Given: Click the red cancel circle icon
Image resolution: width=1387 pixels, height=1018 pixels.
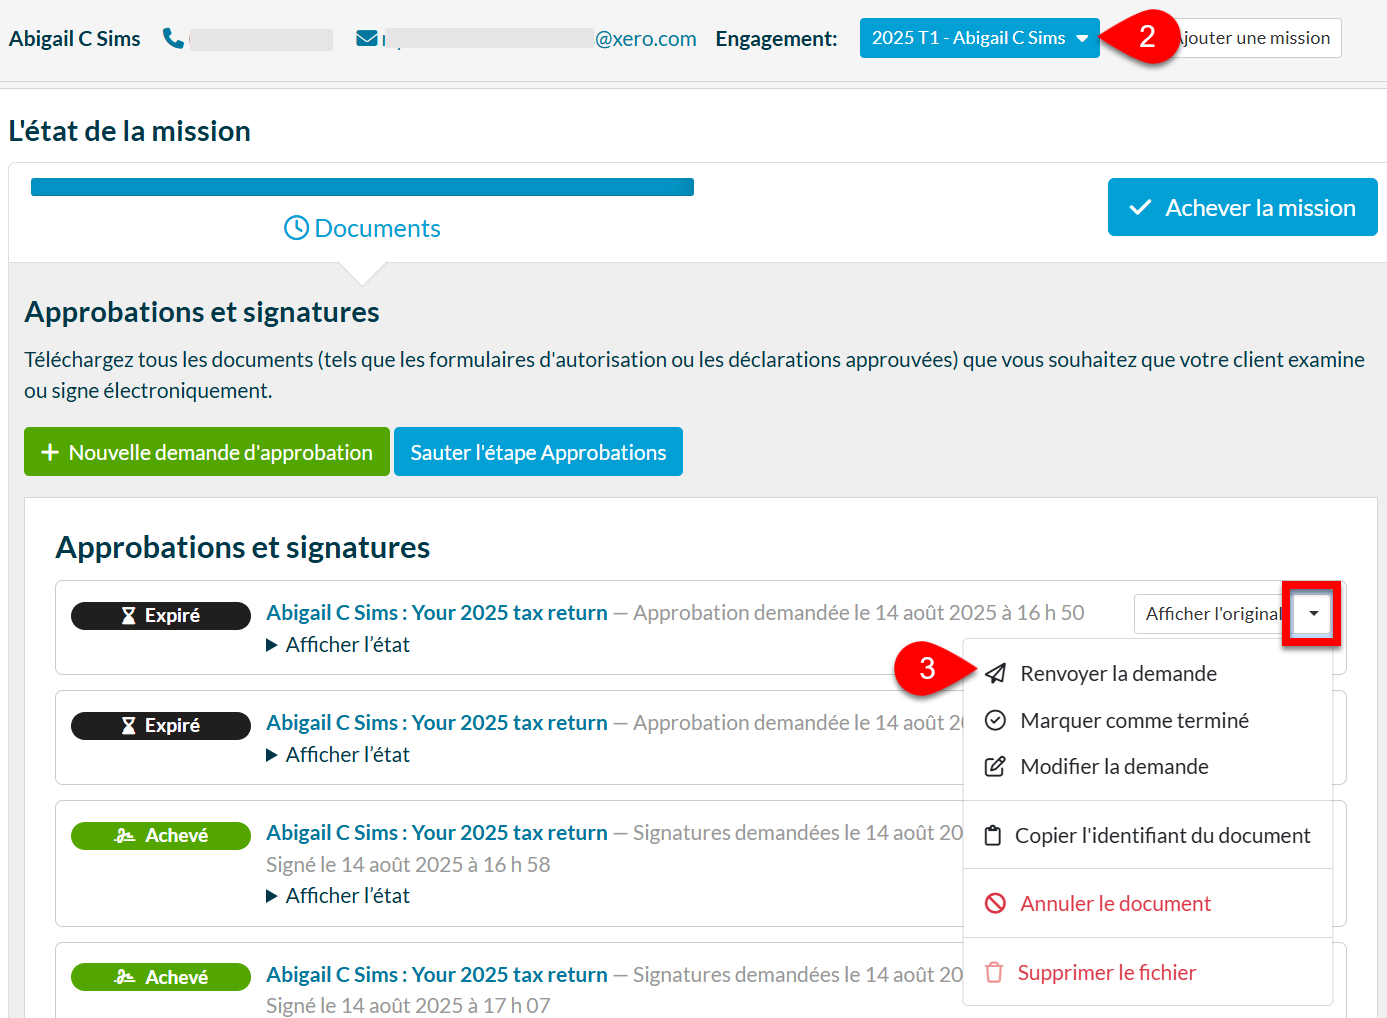Looking at the screenshot, I should (995, 903).
